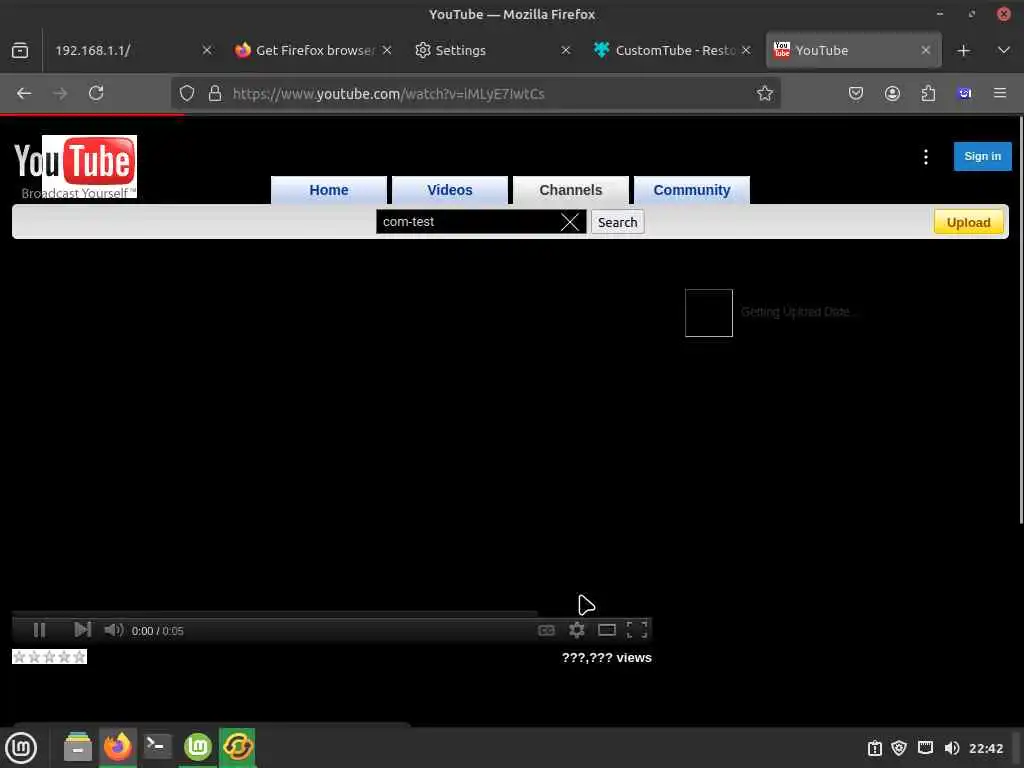Click the yellow Upload button

968,223
